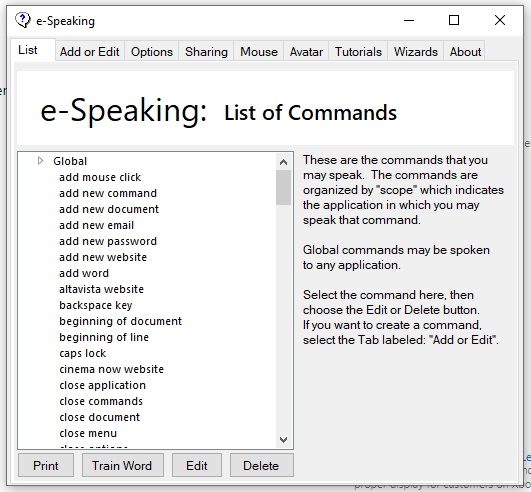Go to the Sharing tab
This screenshot has height=492, width=531.
206,51
